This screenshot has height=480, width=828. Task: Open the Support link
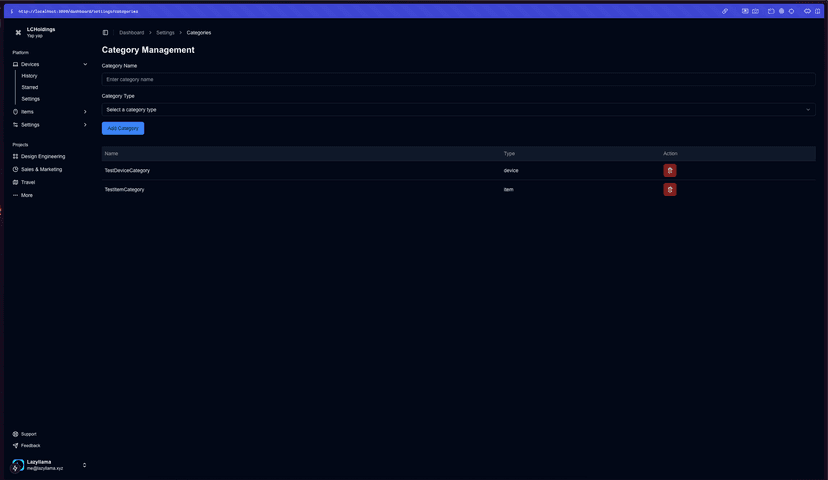click(x=28, y=434)
